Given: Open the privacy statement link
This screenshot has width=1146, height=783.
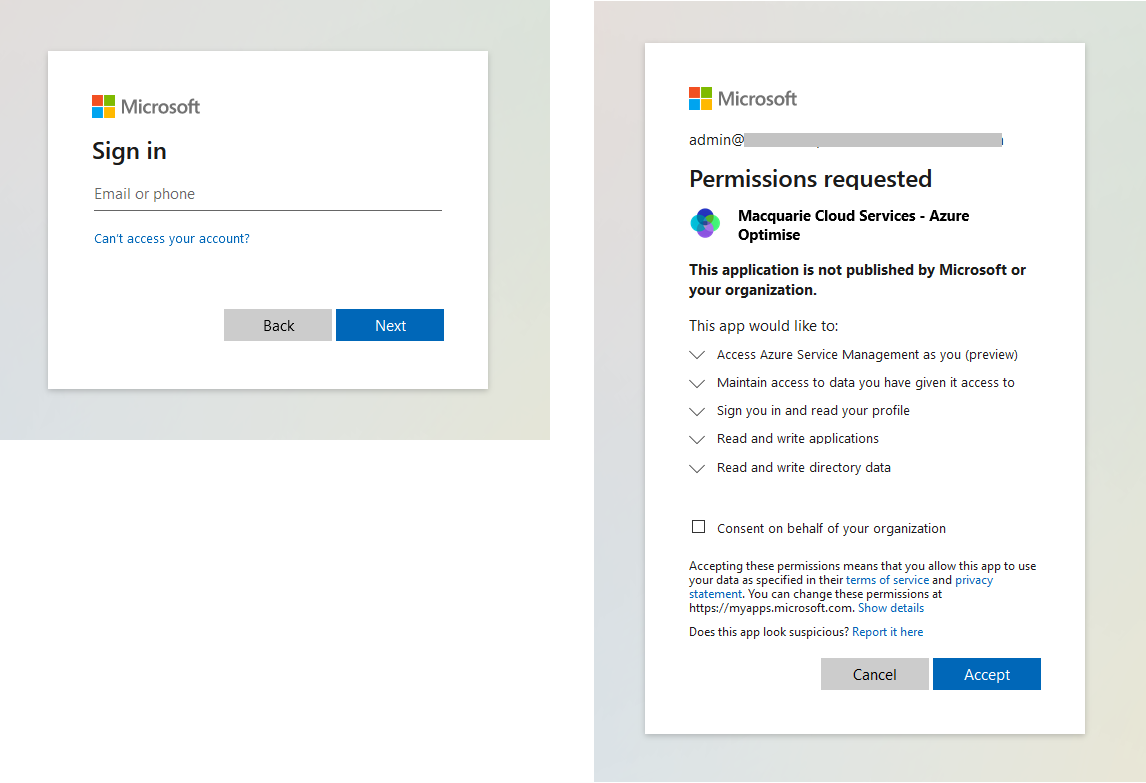Looking at the screenshot, I should [974, 580].
